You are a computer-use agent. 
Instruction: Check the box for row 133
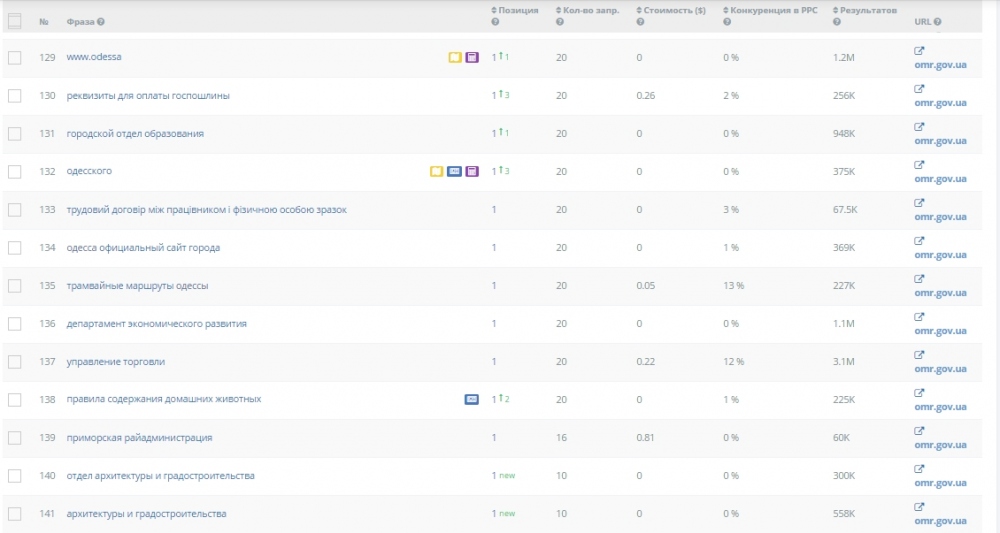pos(14,210)
